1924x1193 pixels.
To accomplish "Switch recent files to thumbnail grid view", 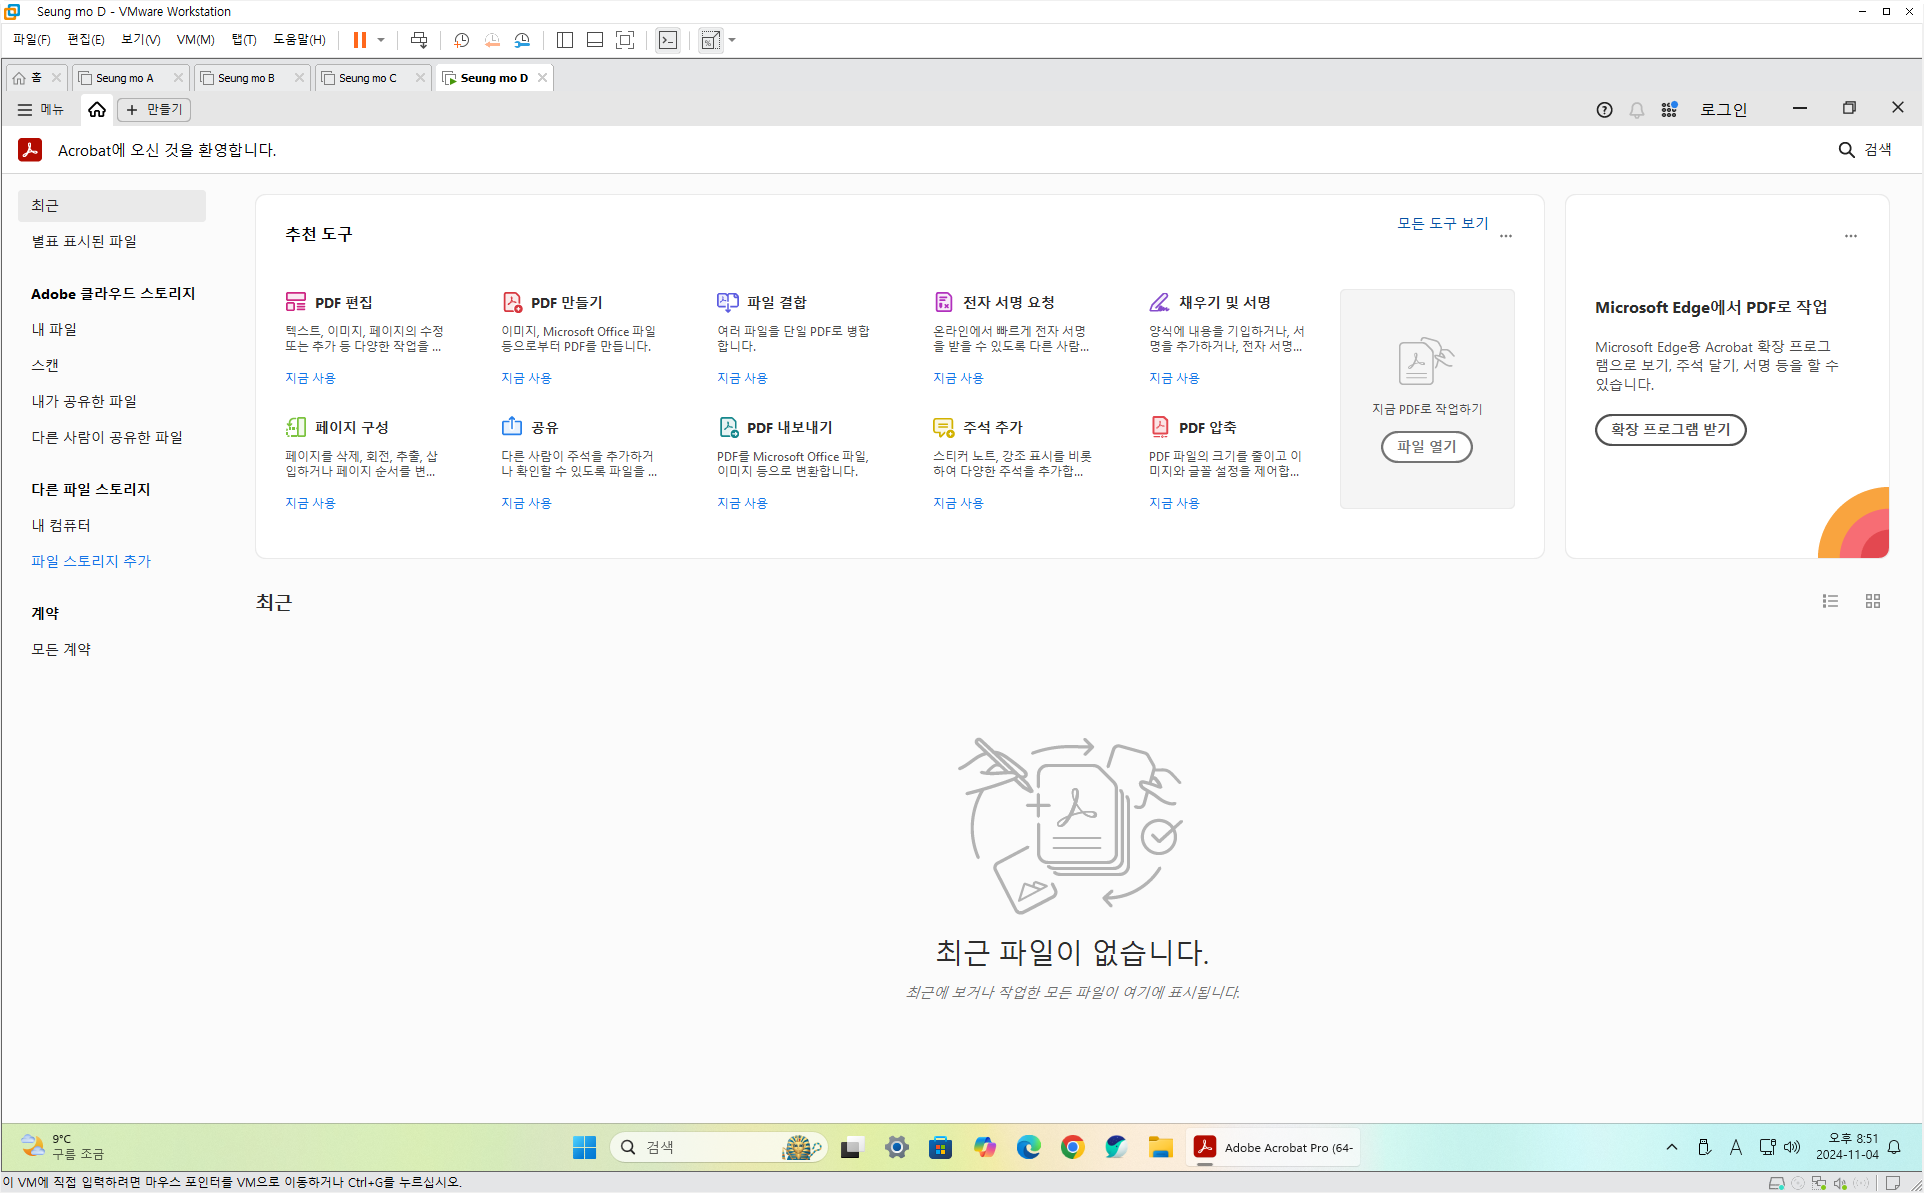I will (x=1873, y=601).
